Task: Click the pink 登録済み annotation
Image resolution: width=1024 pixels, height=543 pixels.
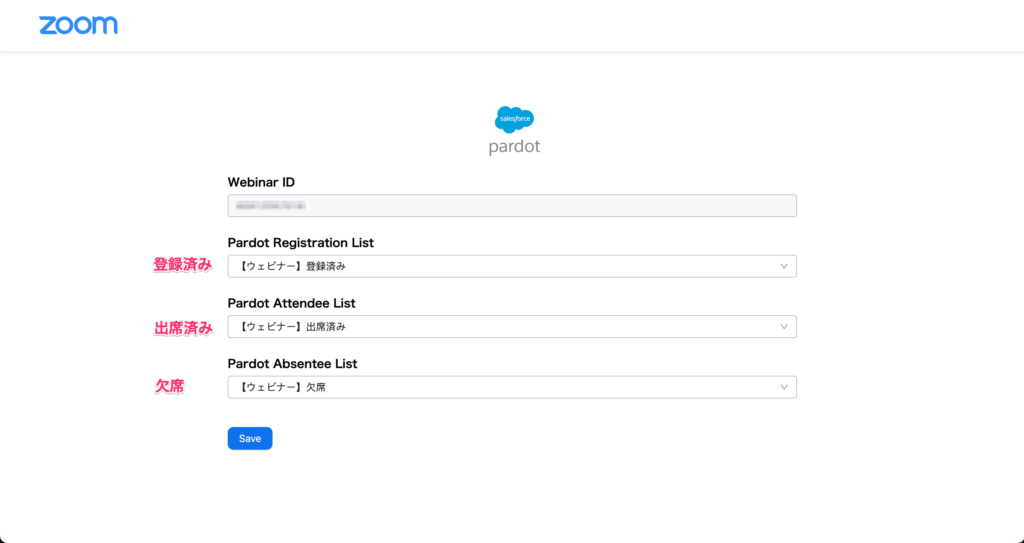Action: (x=182, y=265)
